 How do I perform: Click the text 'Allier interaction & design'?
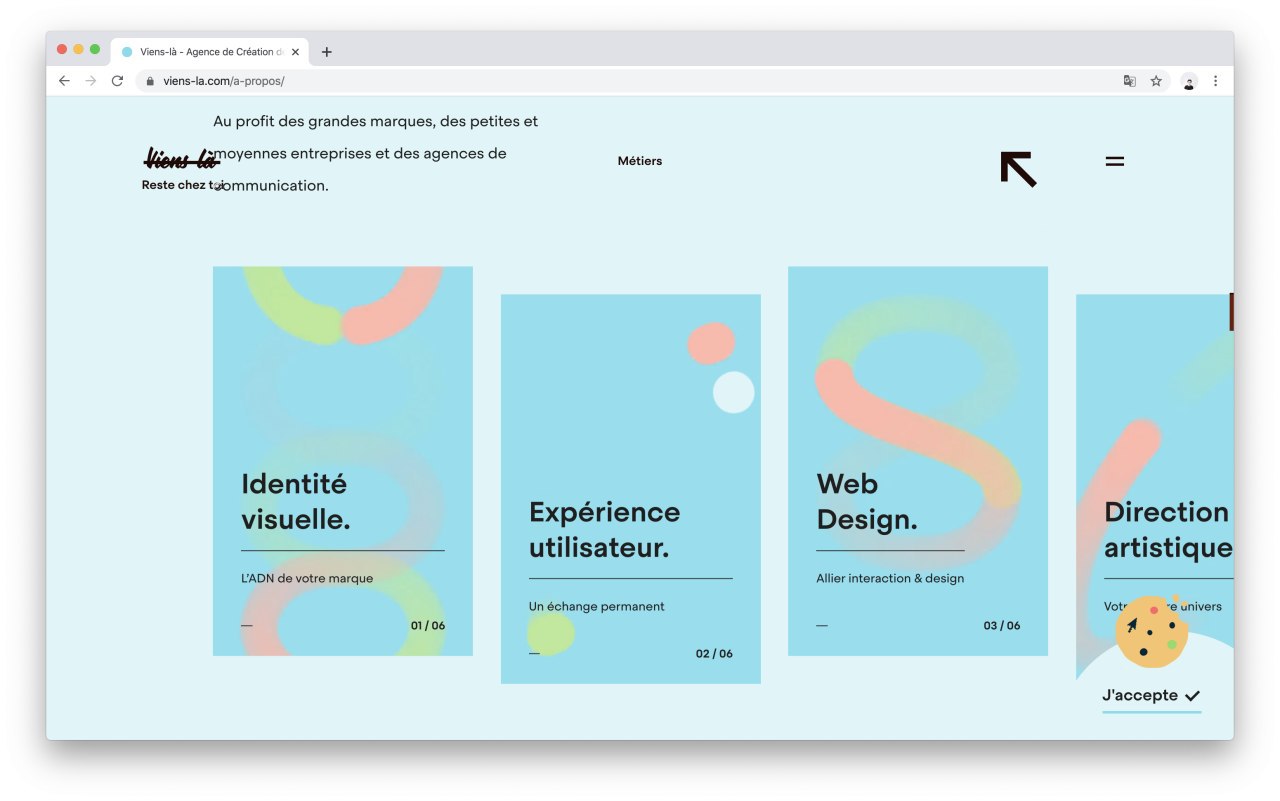click(x=890, y=578)
